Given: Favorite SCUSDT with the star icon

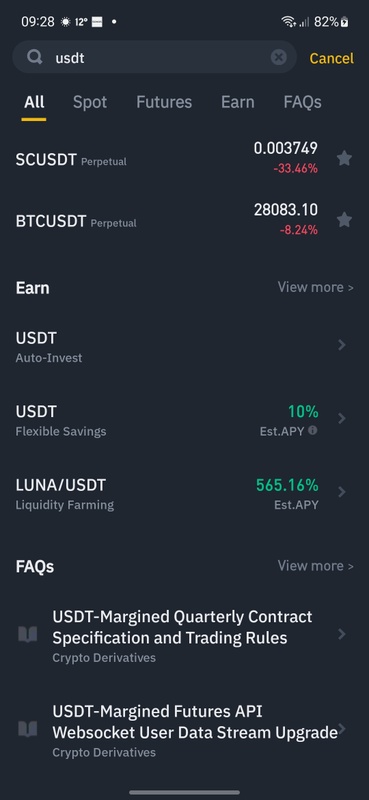Looking at the screenshot, I should 345,159.
